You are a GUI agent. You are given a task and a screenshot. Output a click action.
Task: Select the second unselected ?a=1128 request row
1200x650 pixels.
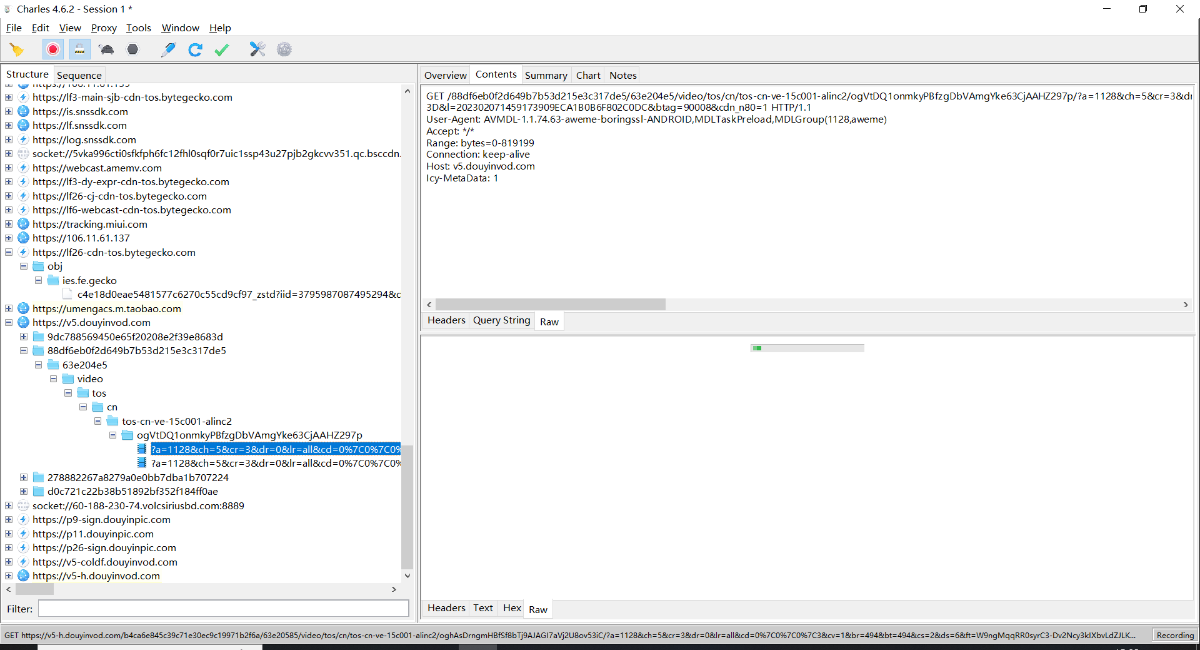click(275, 464)
